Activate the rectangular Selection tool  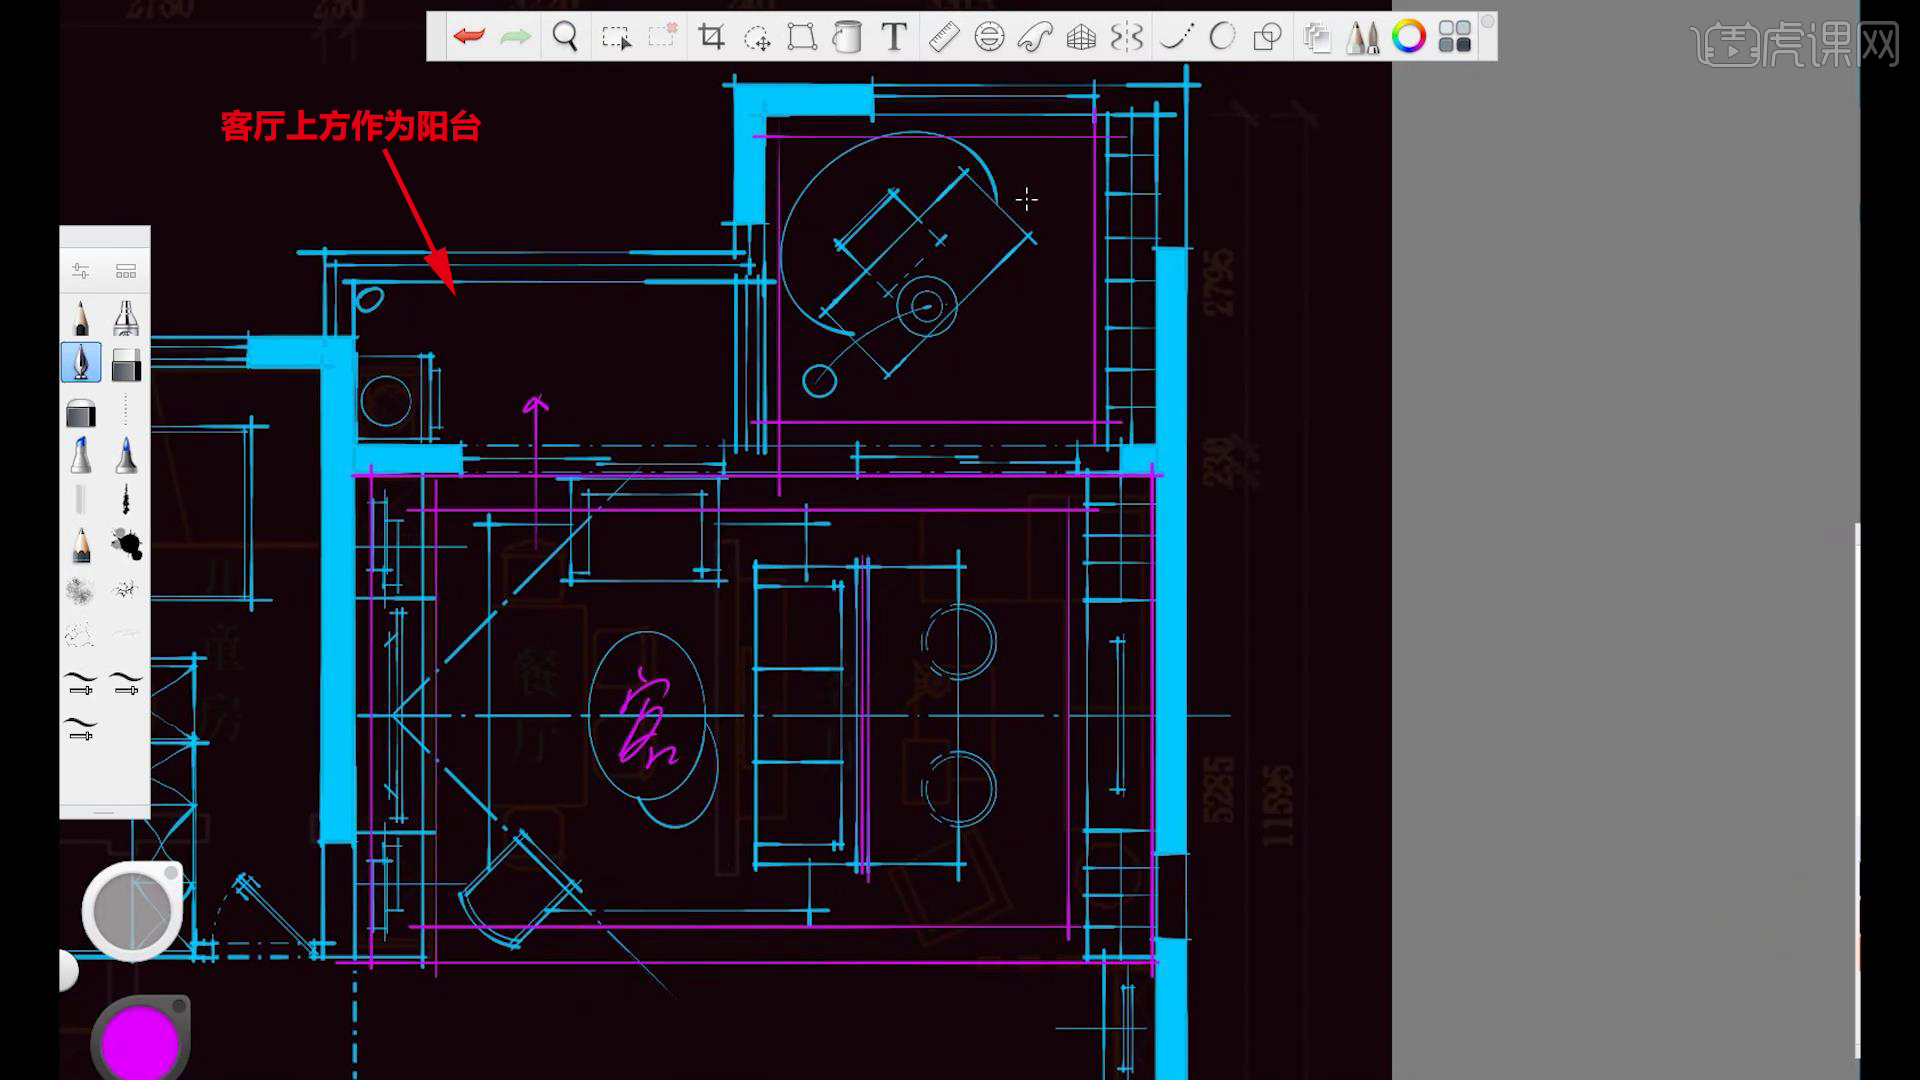616,38
